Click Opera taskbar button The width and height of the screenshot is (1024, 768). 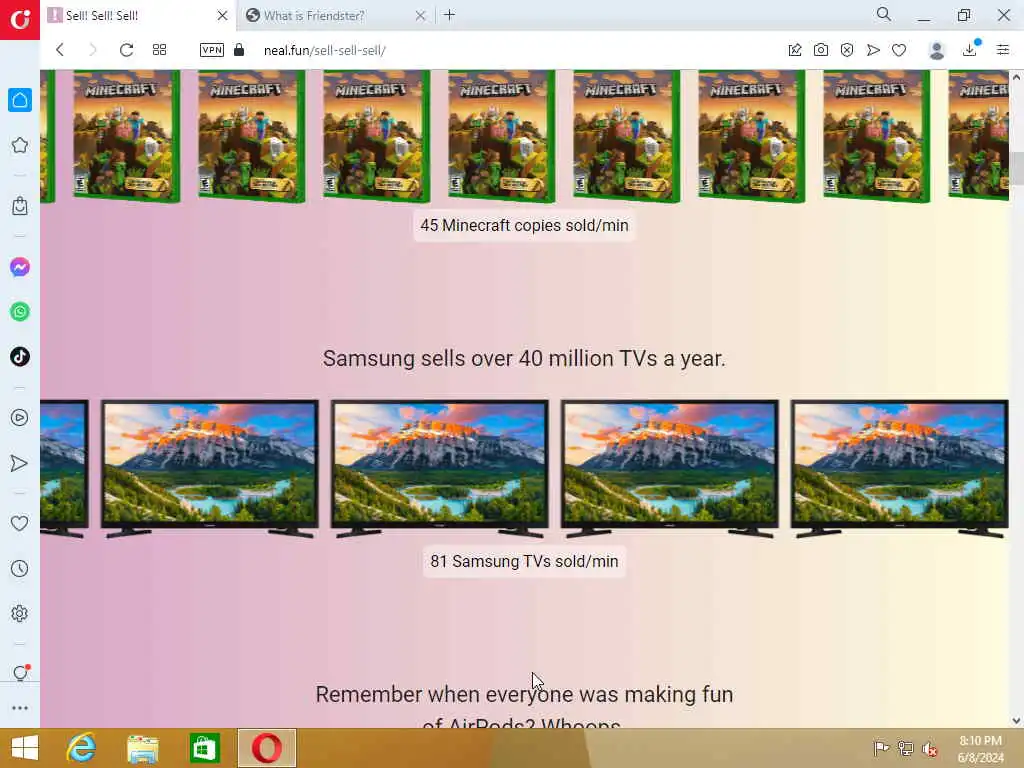tap(266, 748)
